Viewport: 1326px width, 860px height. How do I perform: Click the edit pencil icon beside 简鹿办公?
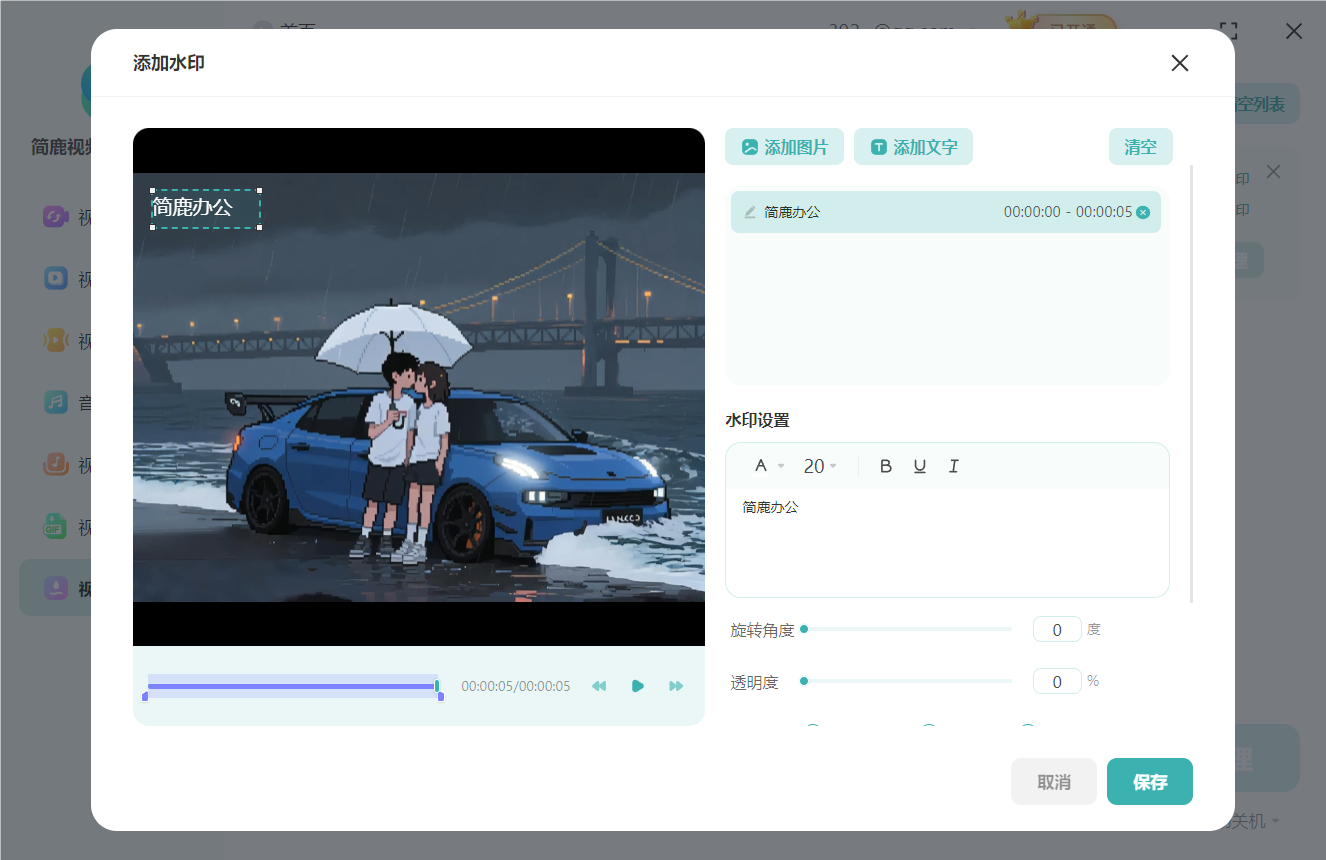pos(750,212)
